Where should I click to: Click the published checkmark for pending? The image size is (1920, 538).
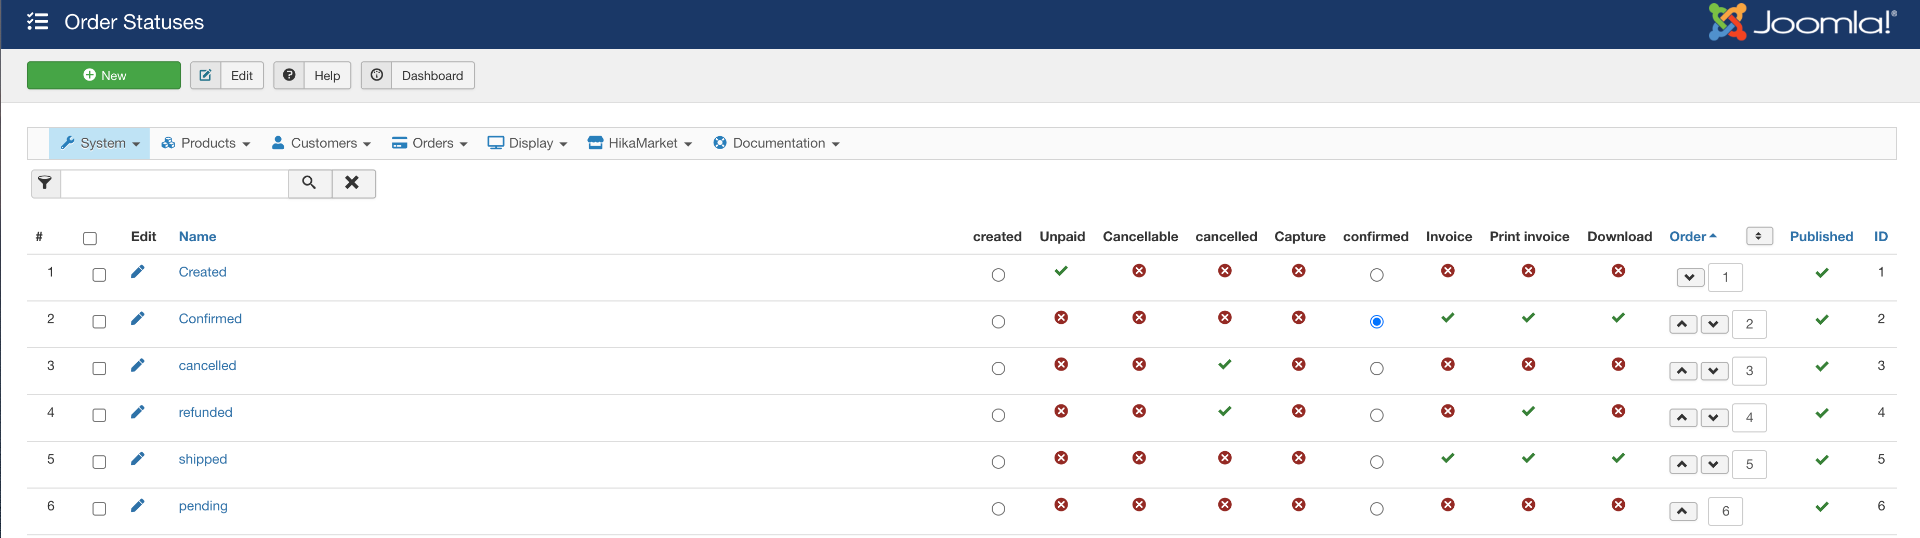tap(1821, 507)
